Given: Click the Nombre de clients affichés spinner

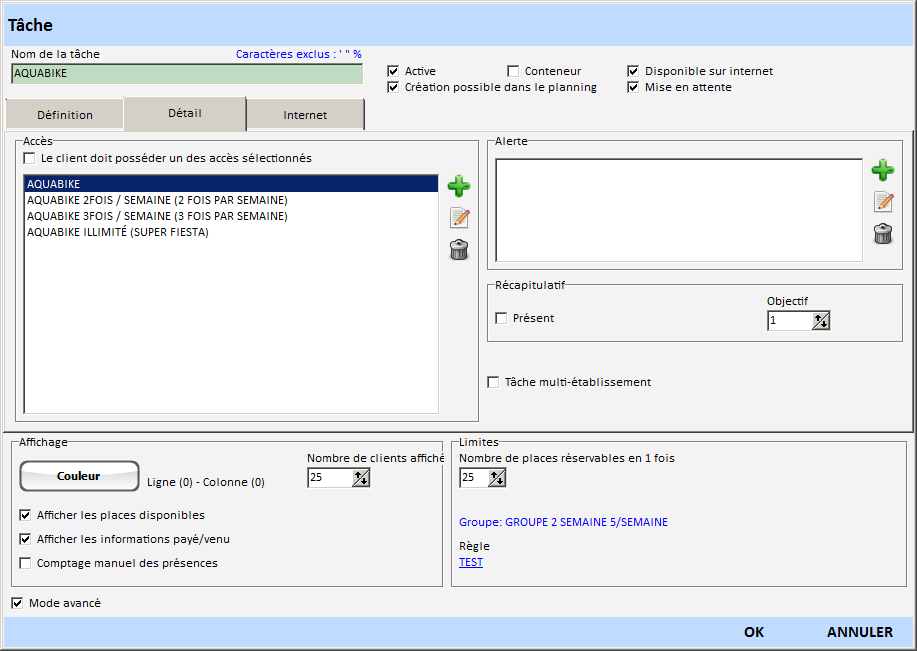Looking at the screenshot, I should (x=361, y=478).
